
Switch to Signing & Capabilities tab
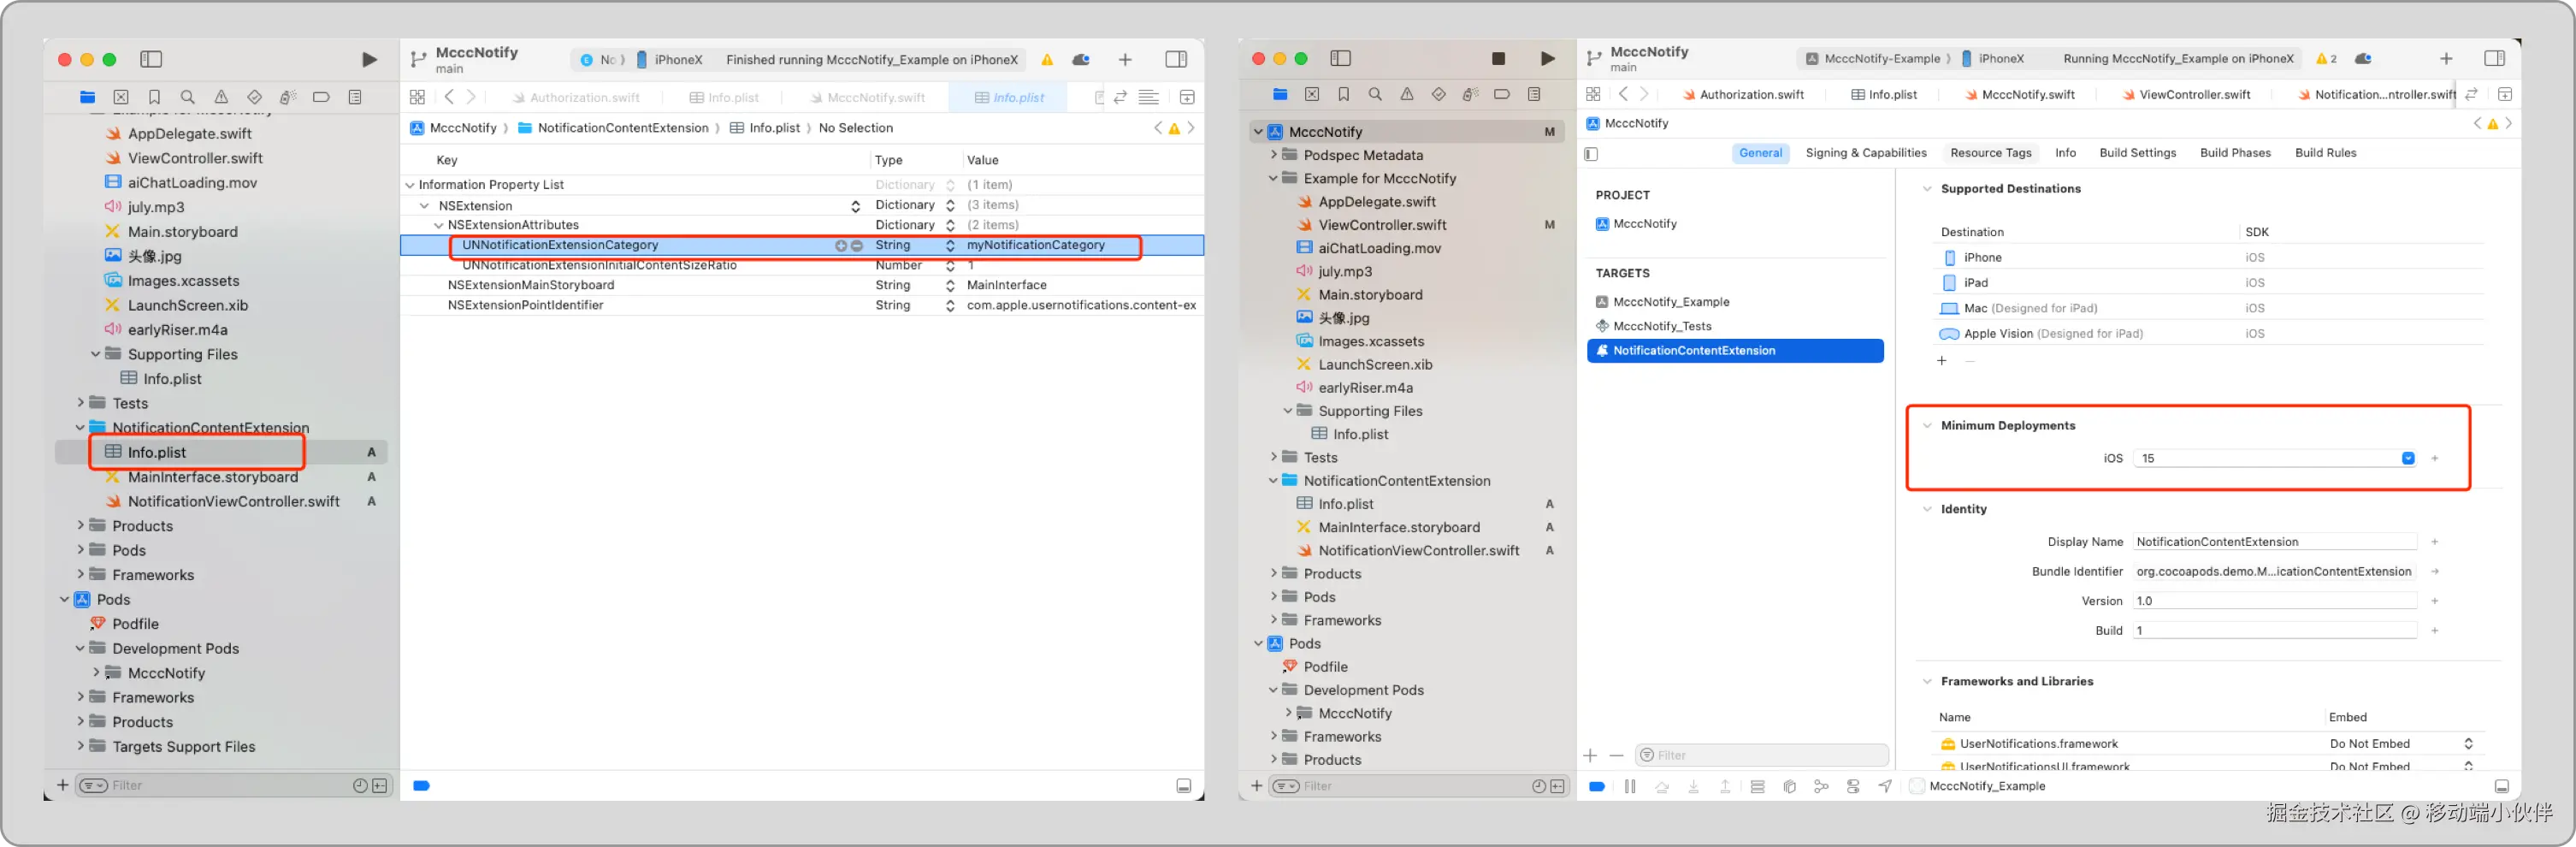click(1865, 153)
